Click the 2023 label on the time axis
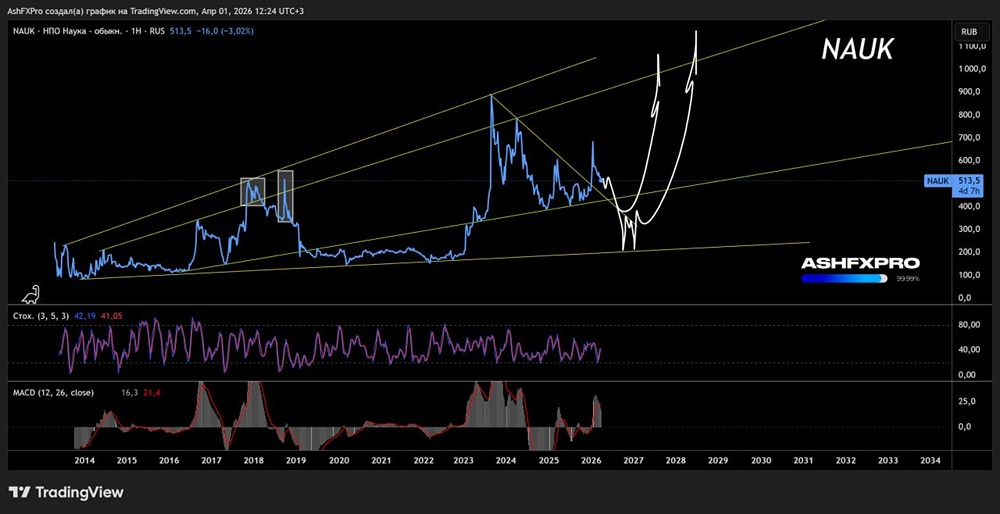Image resolution: width=1000 pixels, height=514 pixels. pyautogui.click(x=464, y=460)
